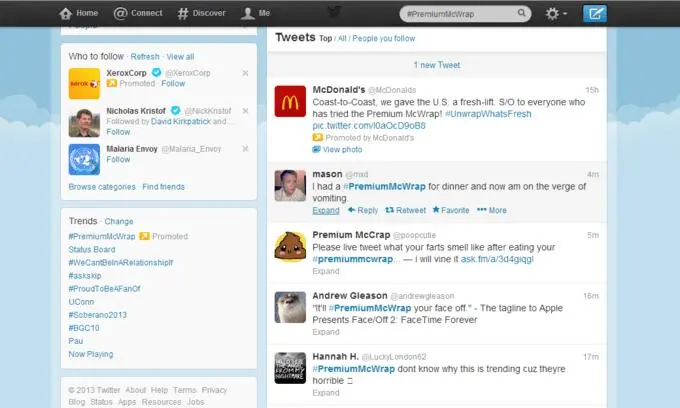680x408 pixels.
Task: Dismiss the Malaria Envoy suggestion
Action: click(245, 149)
